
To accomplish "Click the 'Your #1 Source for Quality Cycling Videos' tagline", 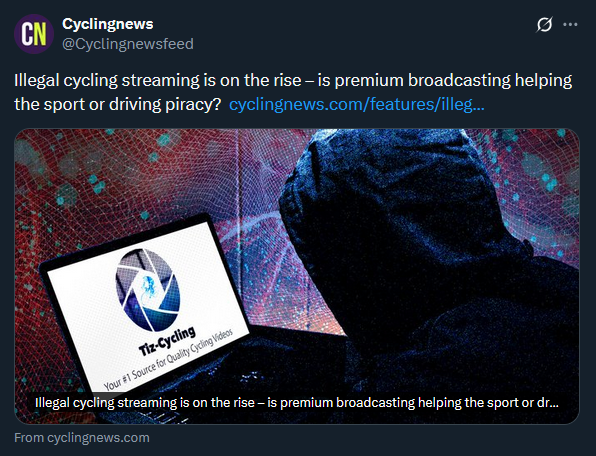I will (x=168, y=360).
